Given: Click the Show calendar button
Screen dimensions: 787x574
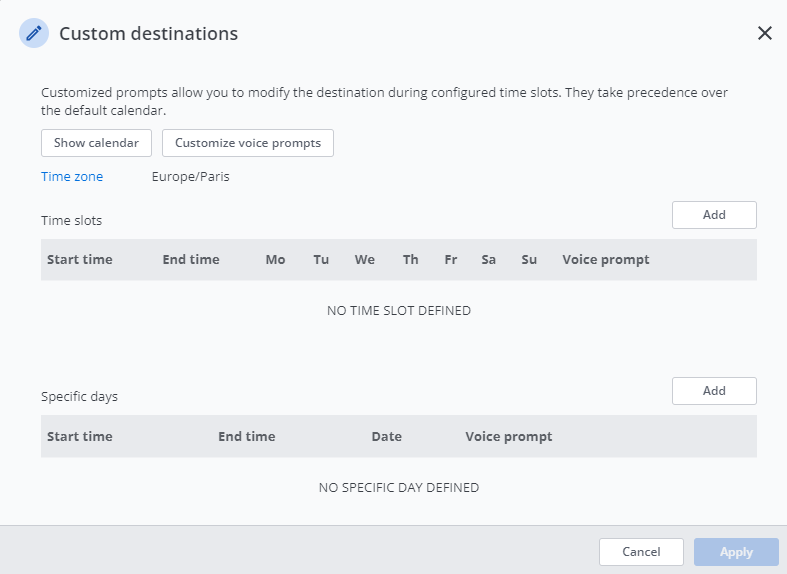Looking at the screenshot, I should pos(96,143).
